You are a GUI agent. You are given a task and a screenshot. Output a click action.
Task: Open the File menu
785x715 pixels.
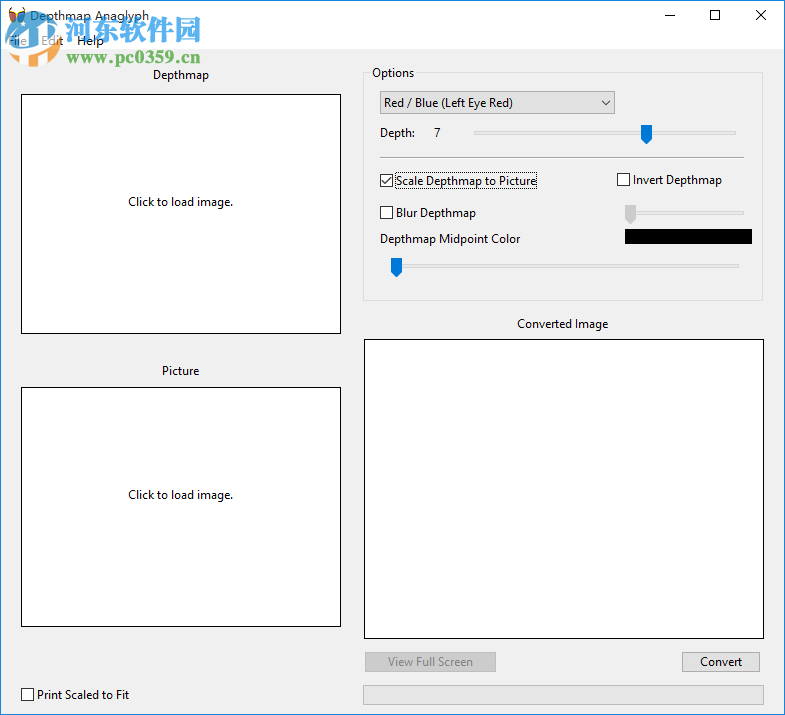pos(18,41)
